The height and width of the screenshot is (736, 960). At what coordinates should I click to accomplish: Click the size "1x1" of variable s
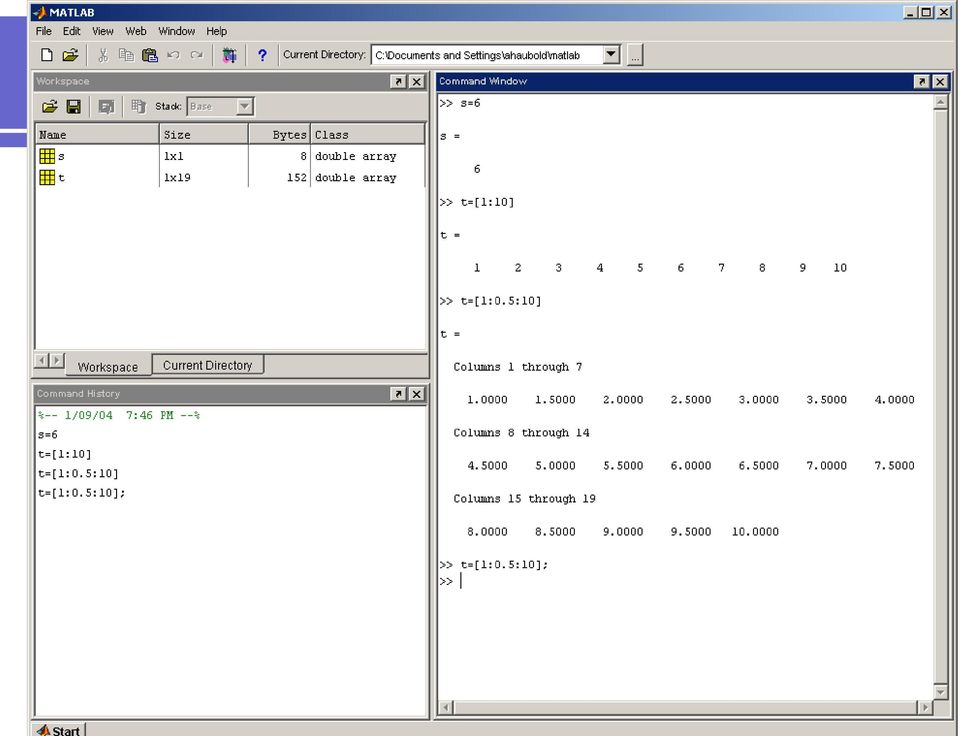click(x=173, y=156)
